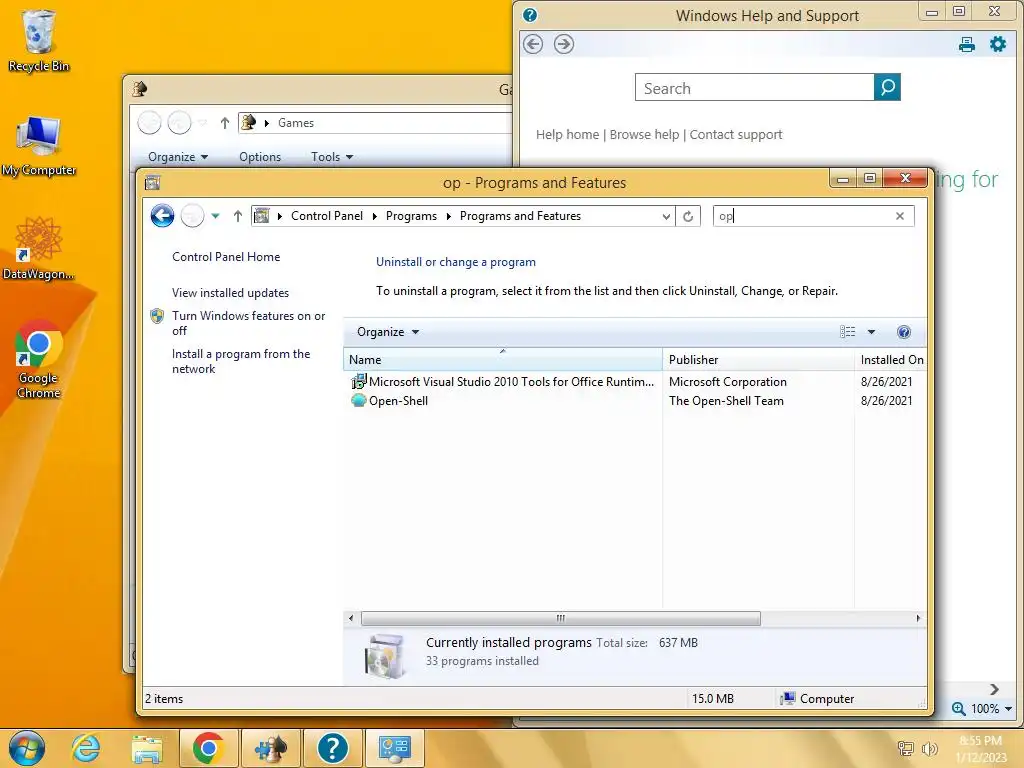Image resolution: width=1024 pixels, height=768 pixels.
Task: Click the Browse help link
Action: [x=644, y=135]
